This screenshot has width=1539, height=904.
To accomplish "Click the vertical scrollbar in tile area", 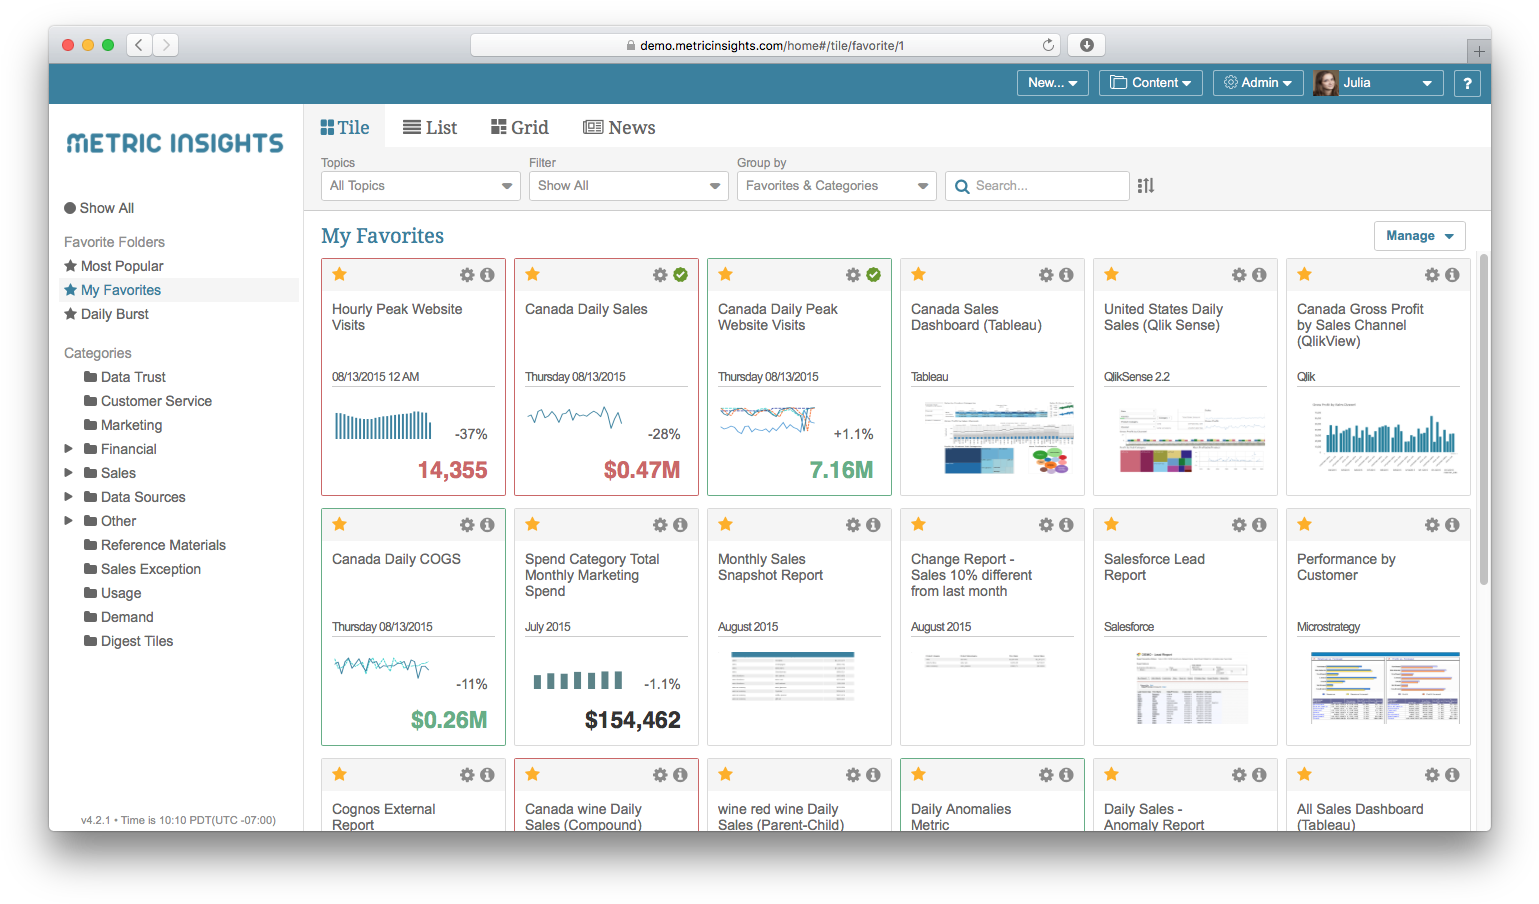I will pyautogui.click(x=1483, y=420).
